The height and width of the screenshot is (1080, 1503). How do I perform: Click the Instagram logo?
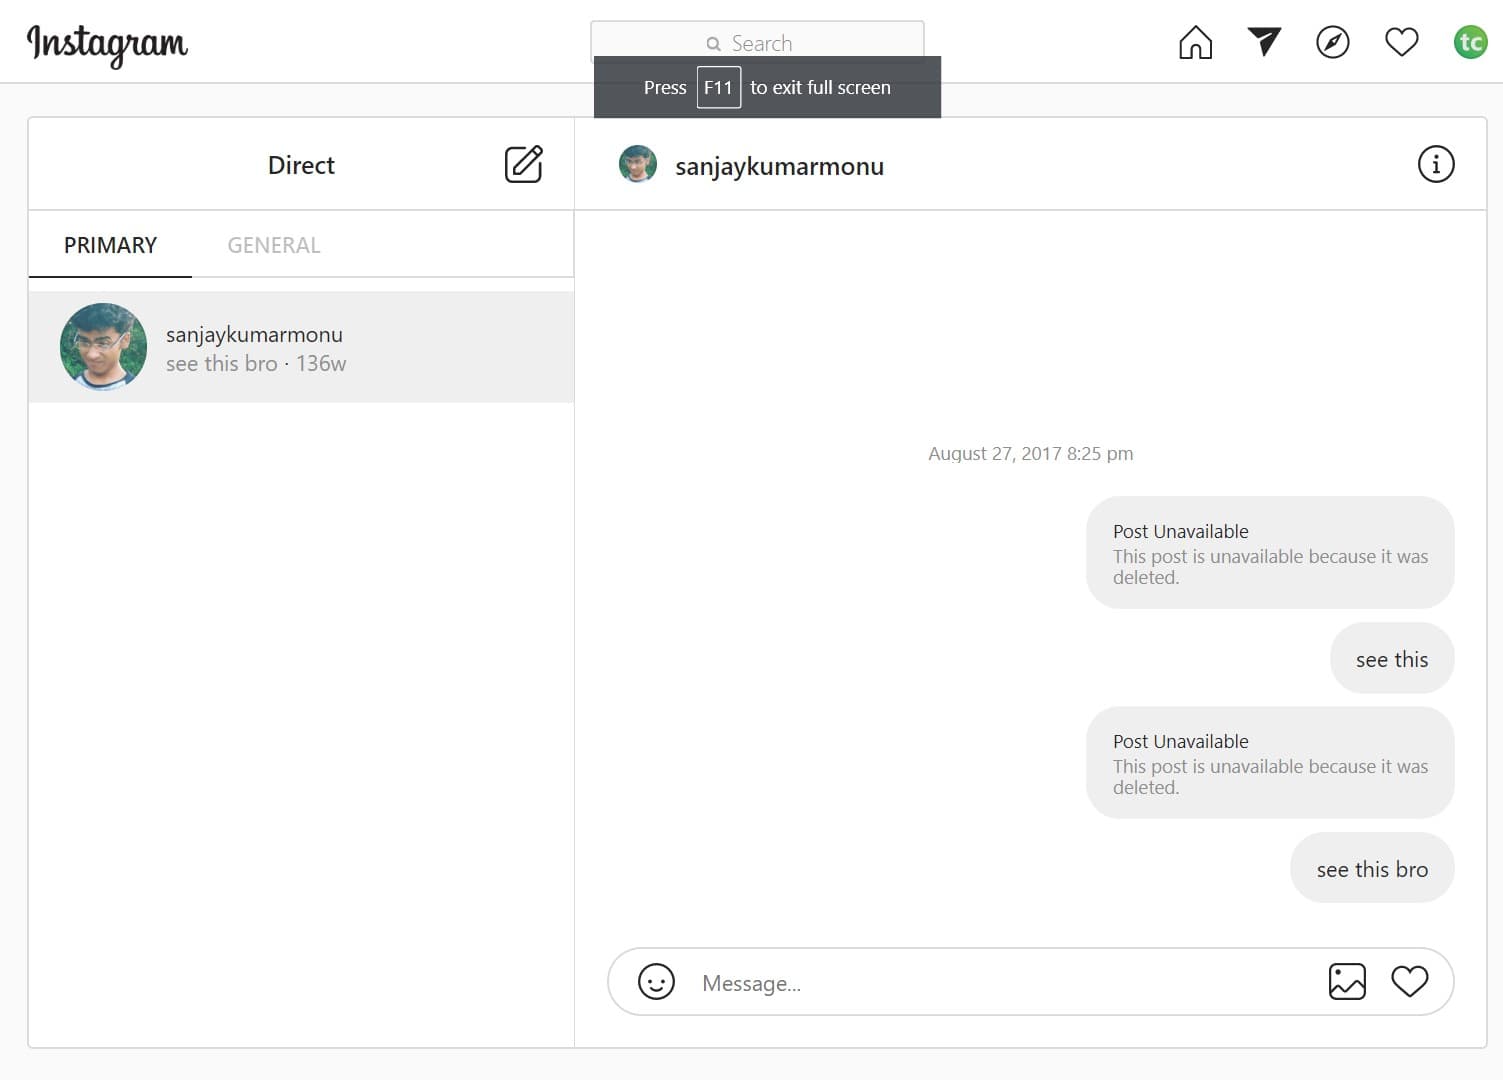click(107, 44)
